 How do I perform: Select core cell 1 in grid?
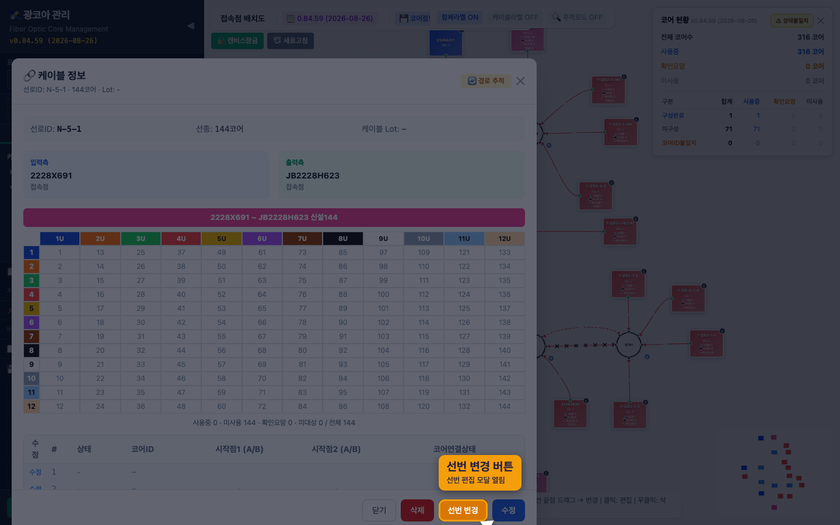[59, 252]
